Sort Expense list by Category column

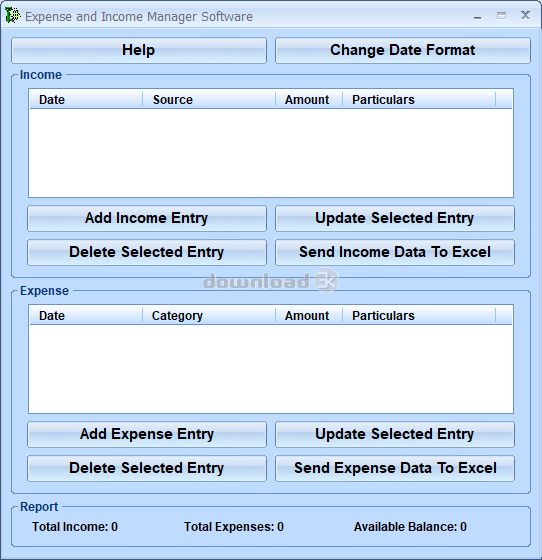[x=209, y=315]
